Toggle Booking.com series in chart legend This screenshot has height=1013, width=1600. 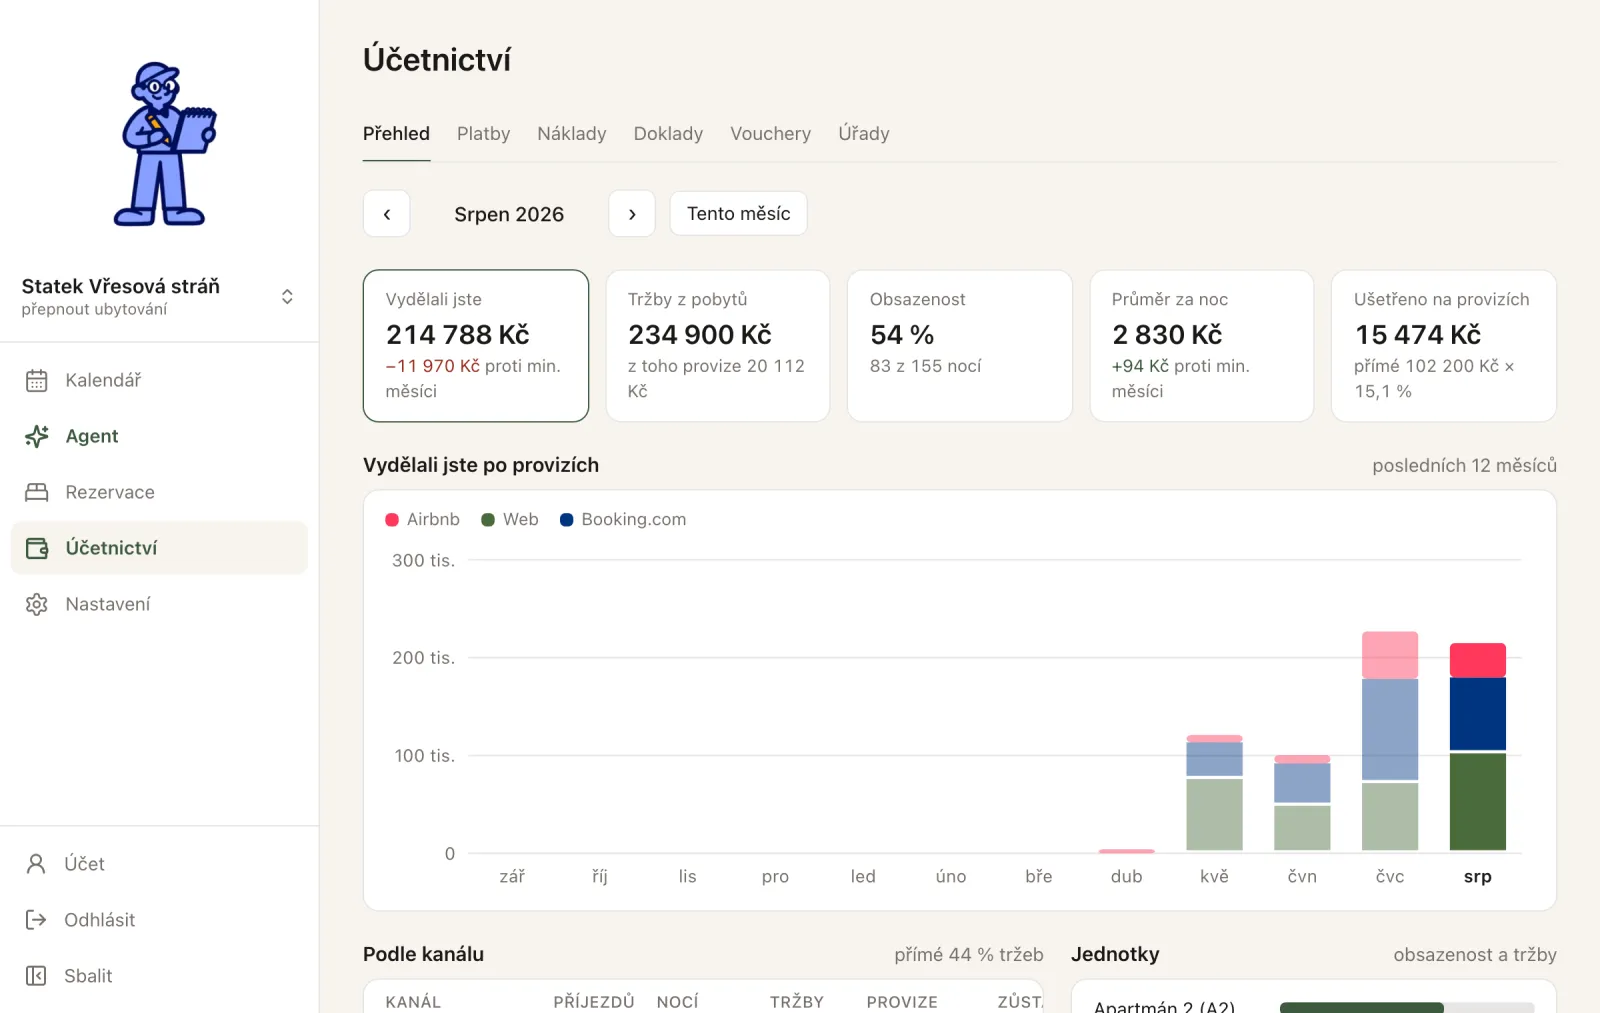pyautogui.click(x=623, y=520)
